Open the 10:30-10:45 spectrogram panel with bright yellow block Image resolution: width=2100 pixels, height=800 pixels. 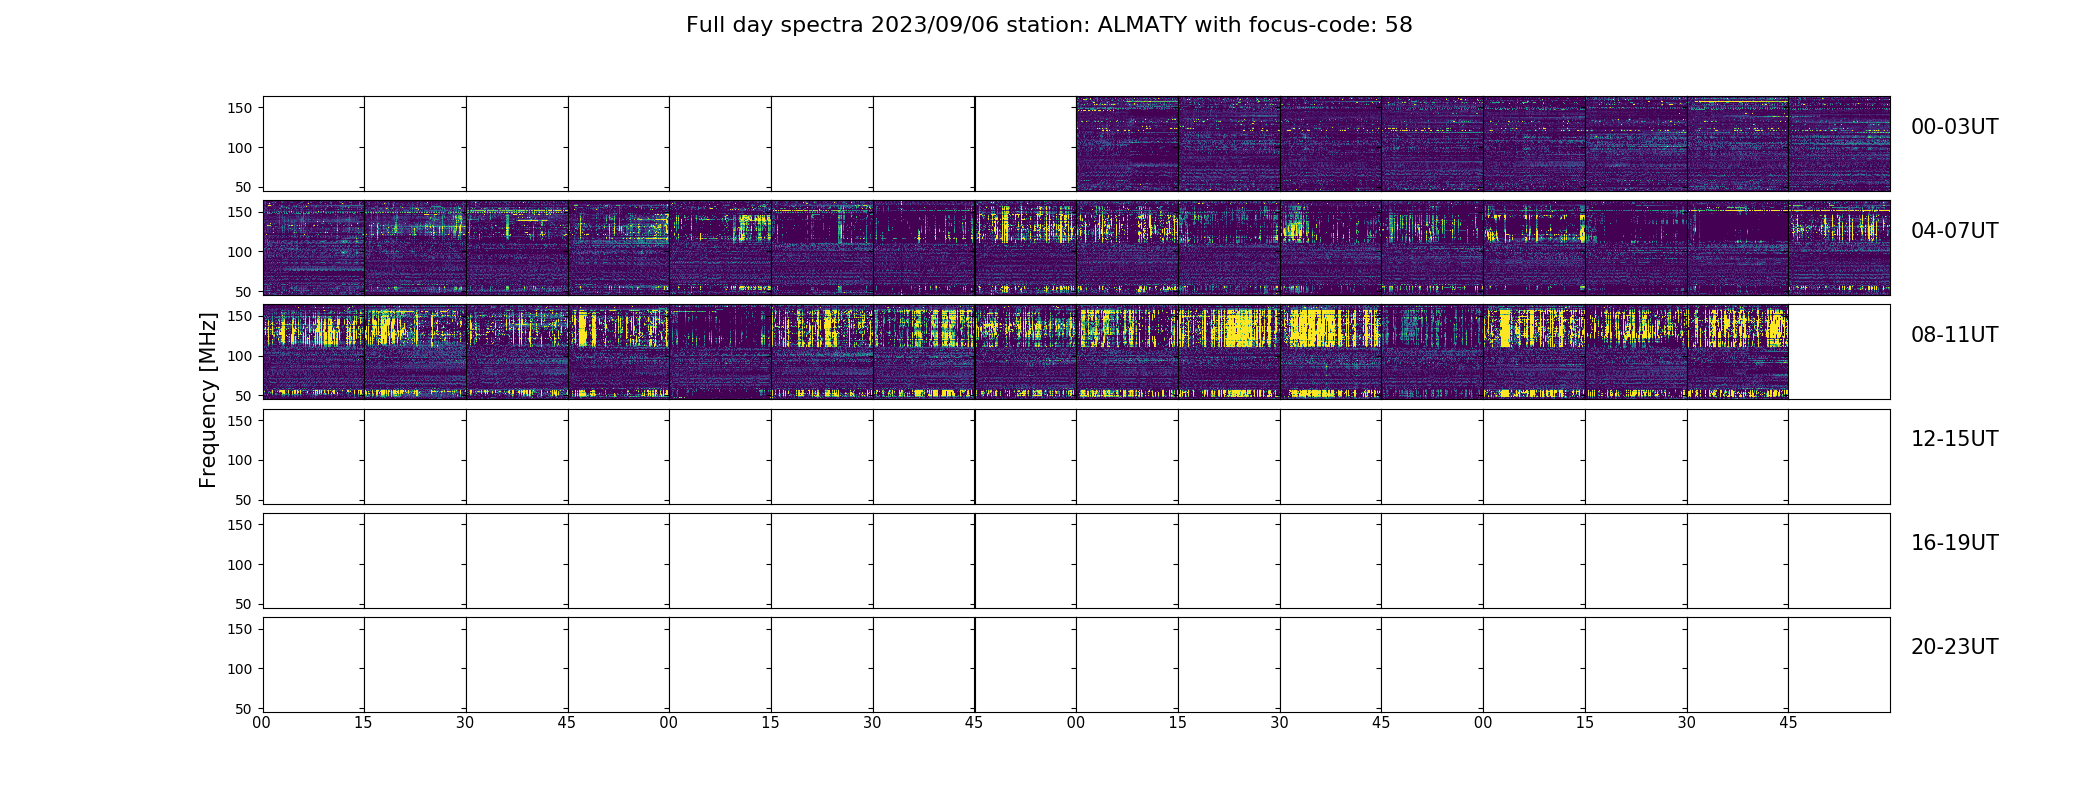click(1331, 352)
